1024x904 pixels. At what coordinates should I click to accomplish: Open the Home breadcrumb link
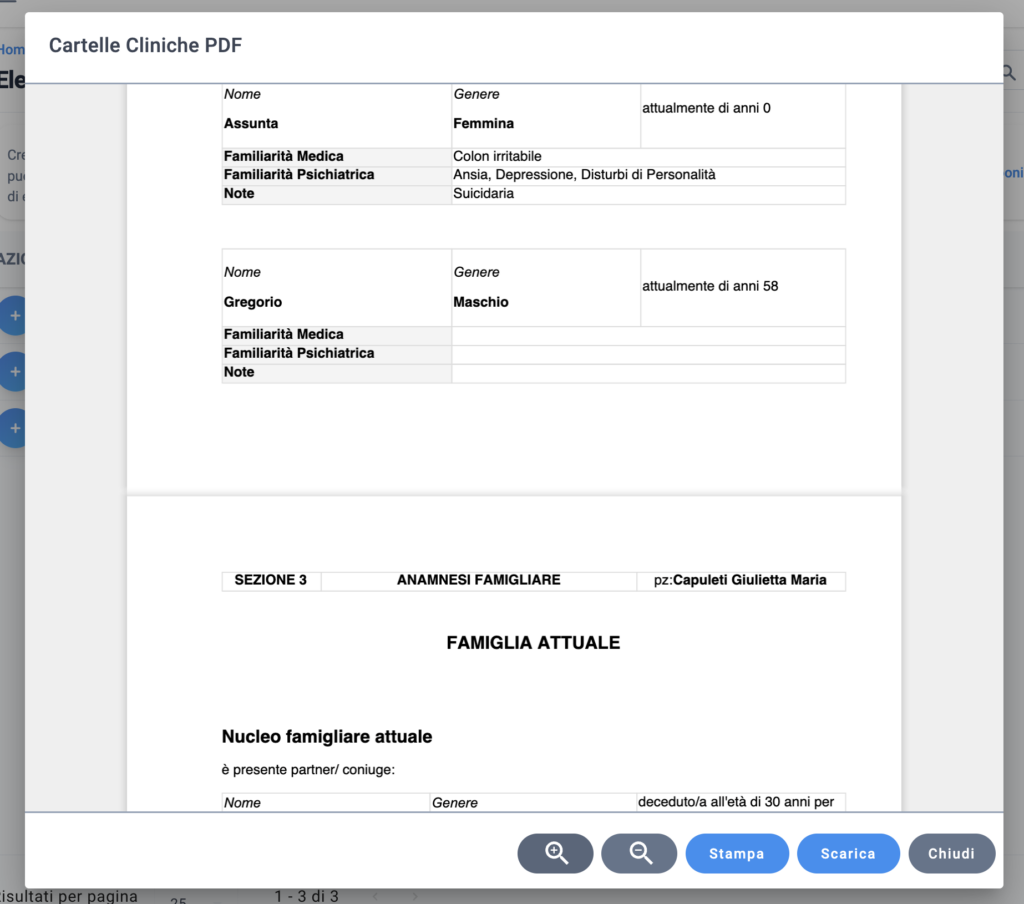point(12,50)
